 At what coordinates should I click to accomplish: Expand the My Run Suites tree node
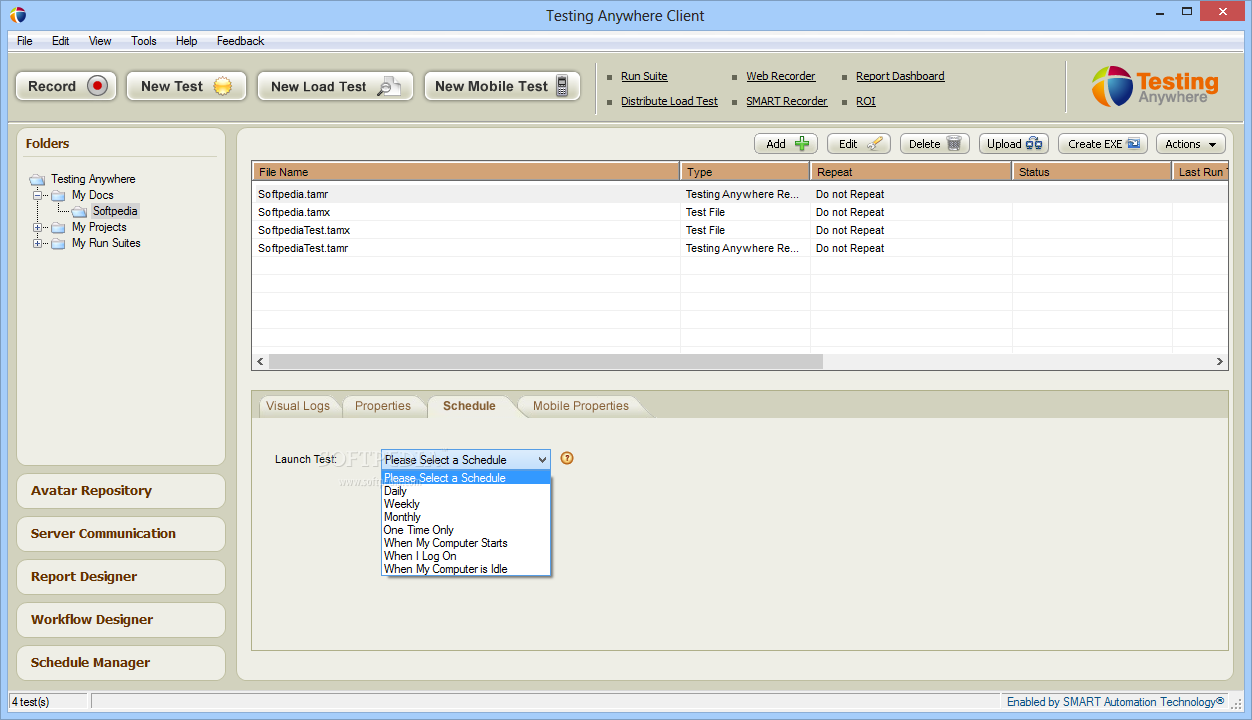[x=38, y=243]
